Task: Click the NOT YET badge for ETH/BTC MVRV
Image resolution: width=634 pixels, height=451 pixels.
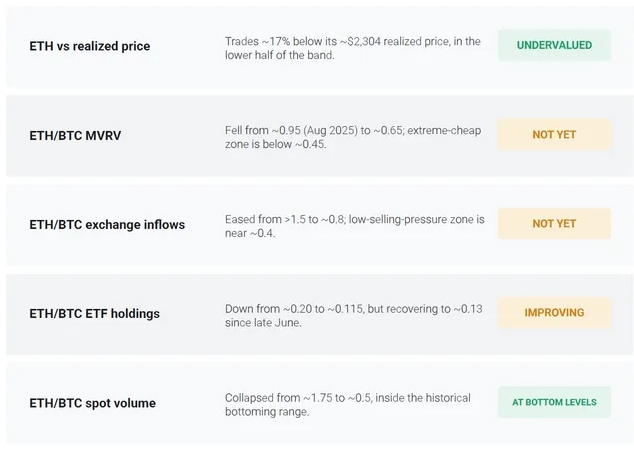Action: click(x=554, y=134)
